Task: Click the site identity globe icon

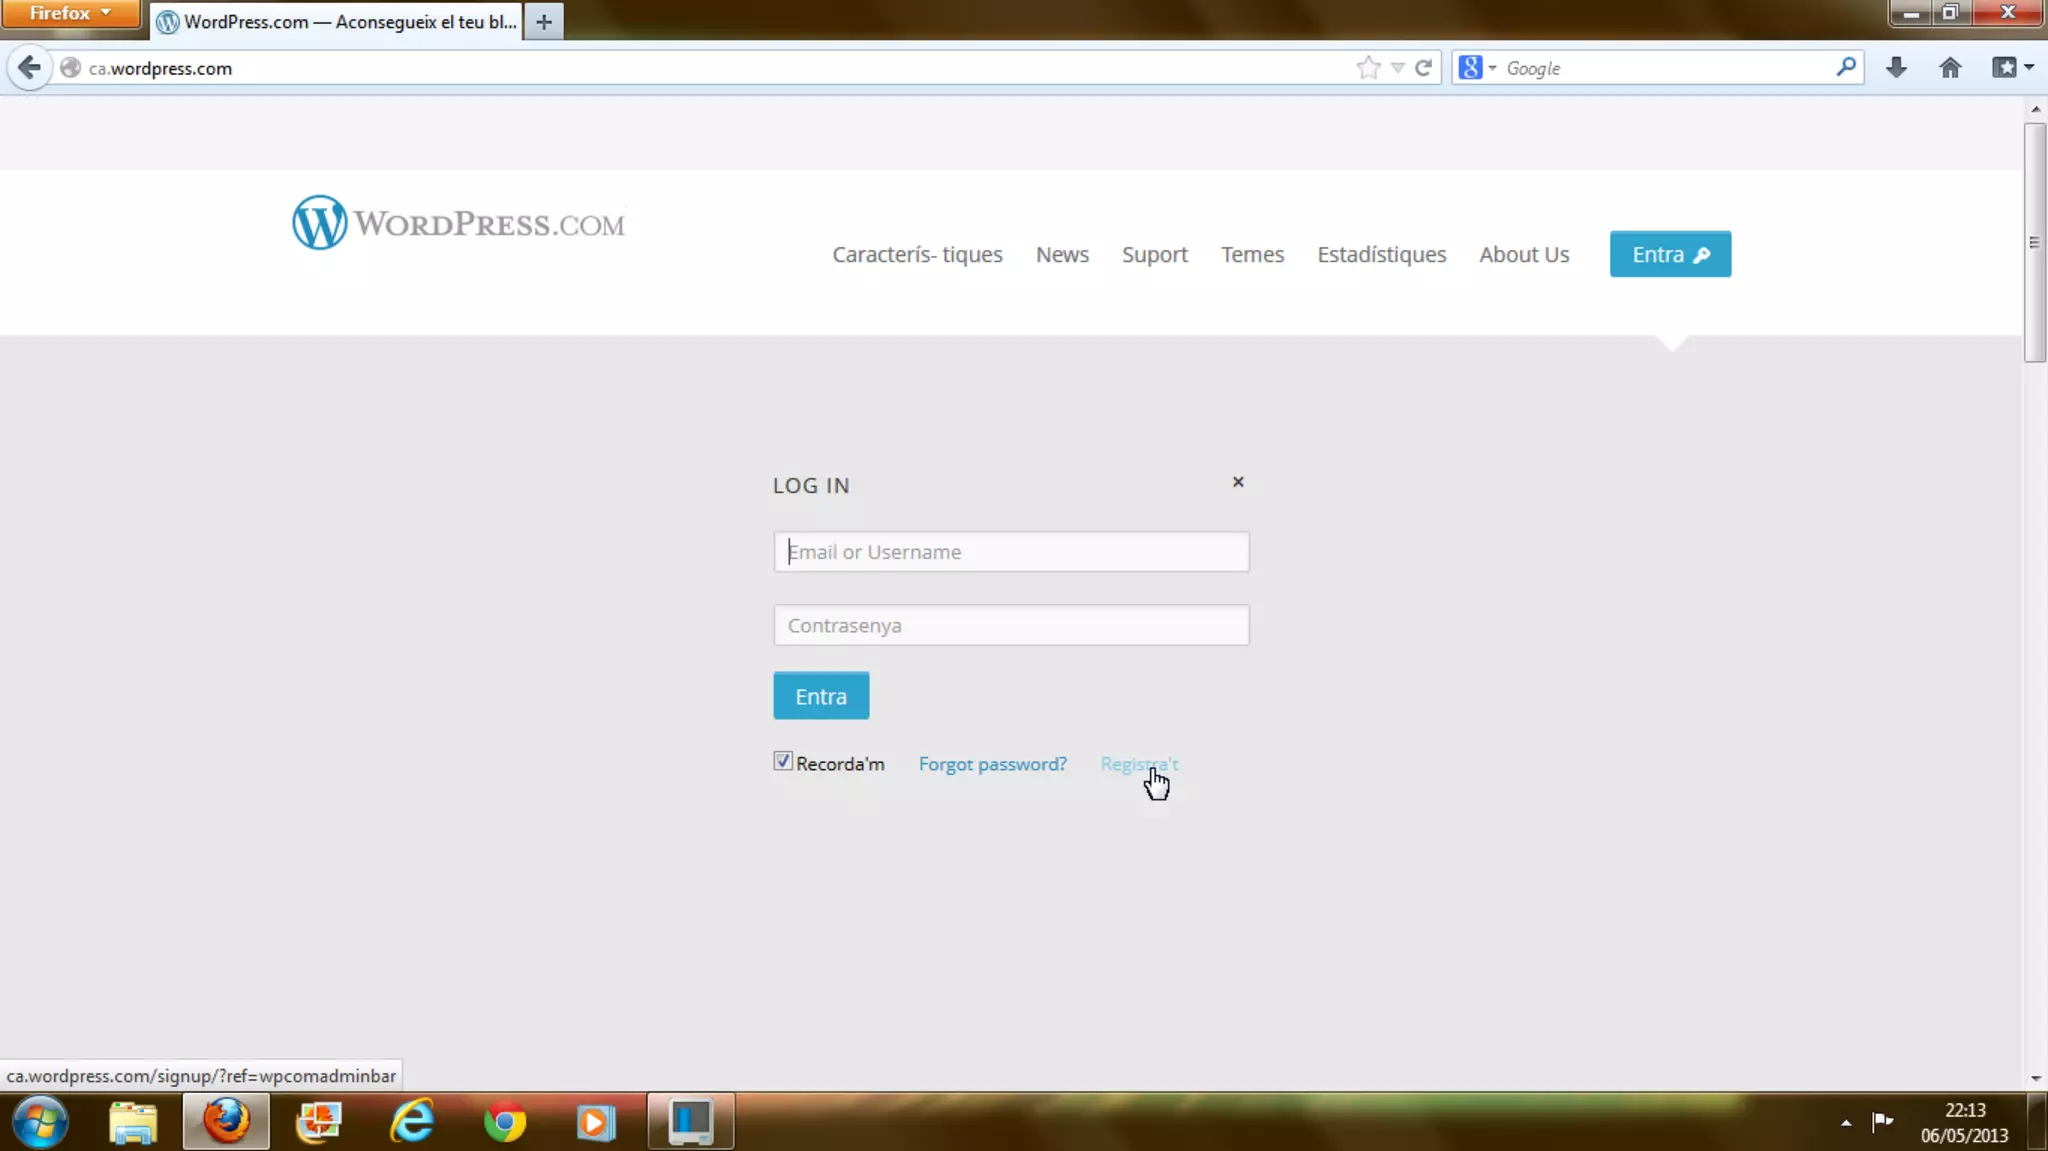Action: pyautogui.click(x=70, y=68)
